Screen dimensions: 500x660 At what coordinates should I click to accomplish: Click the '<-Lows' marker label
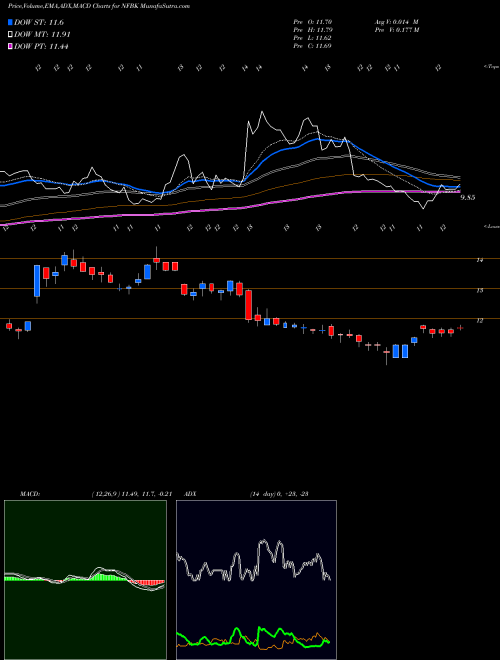pyautogui.click(x=491, y=226)
